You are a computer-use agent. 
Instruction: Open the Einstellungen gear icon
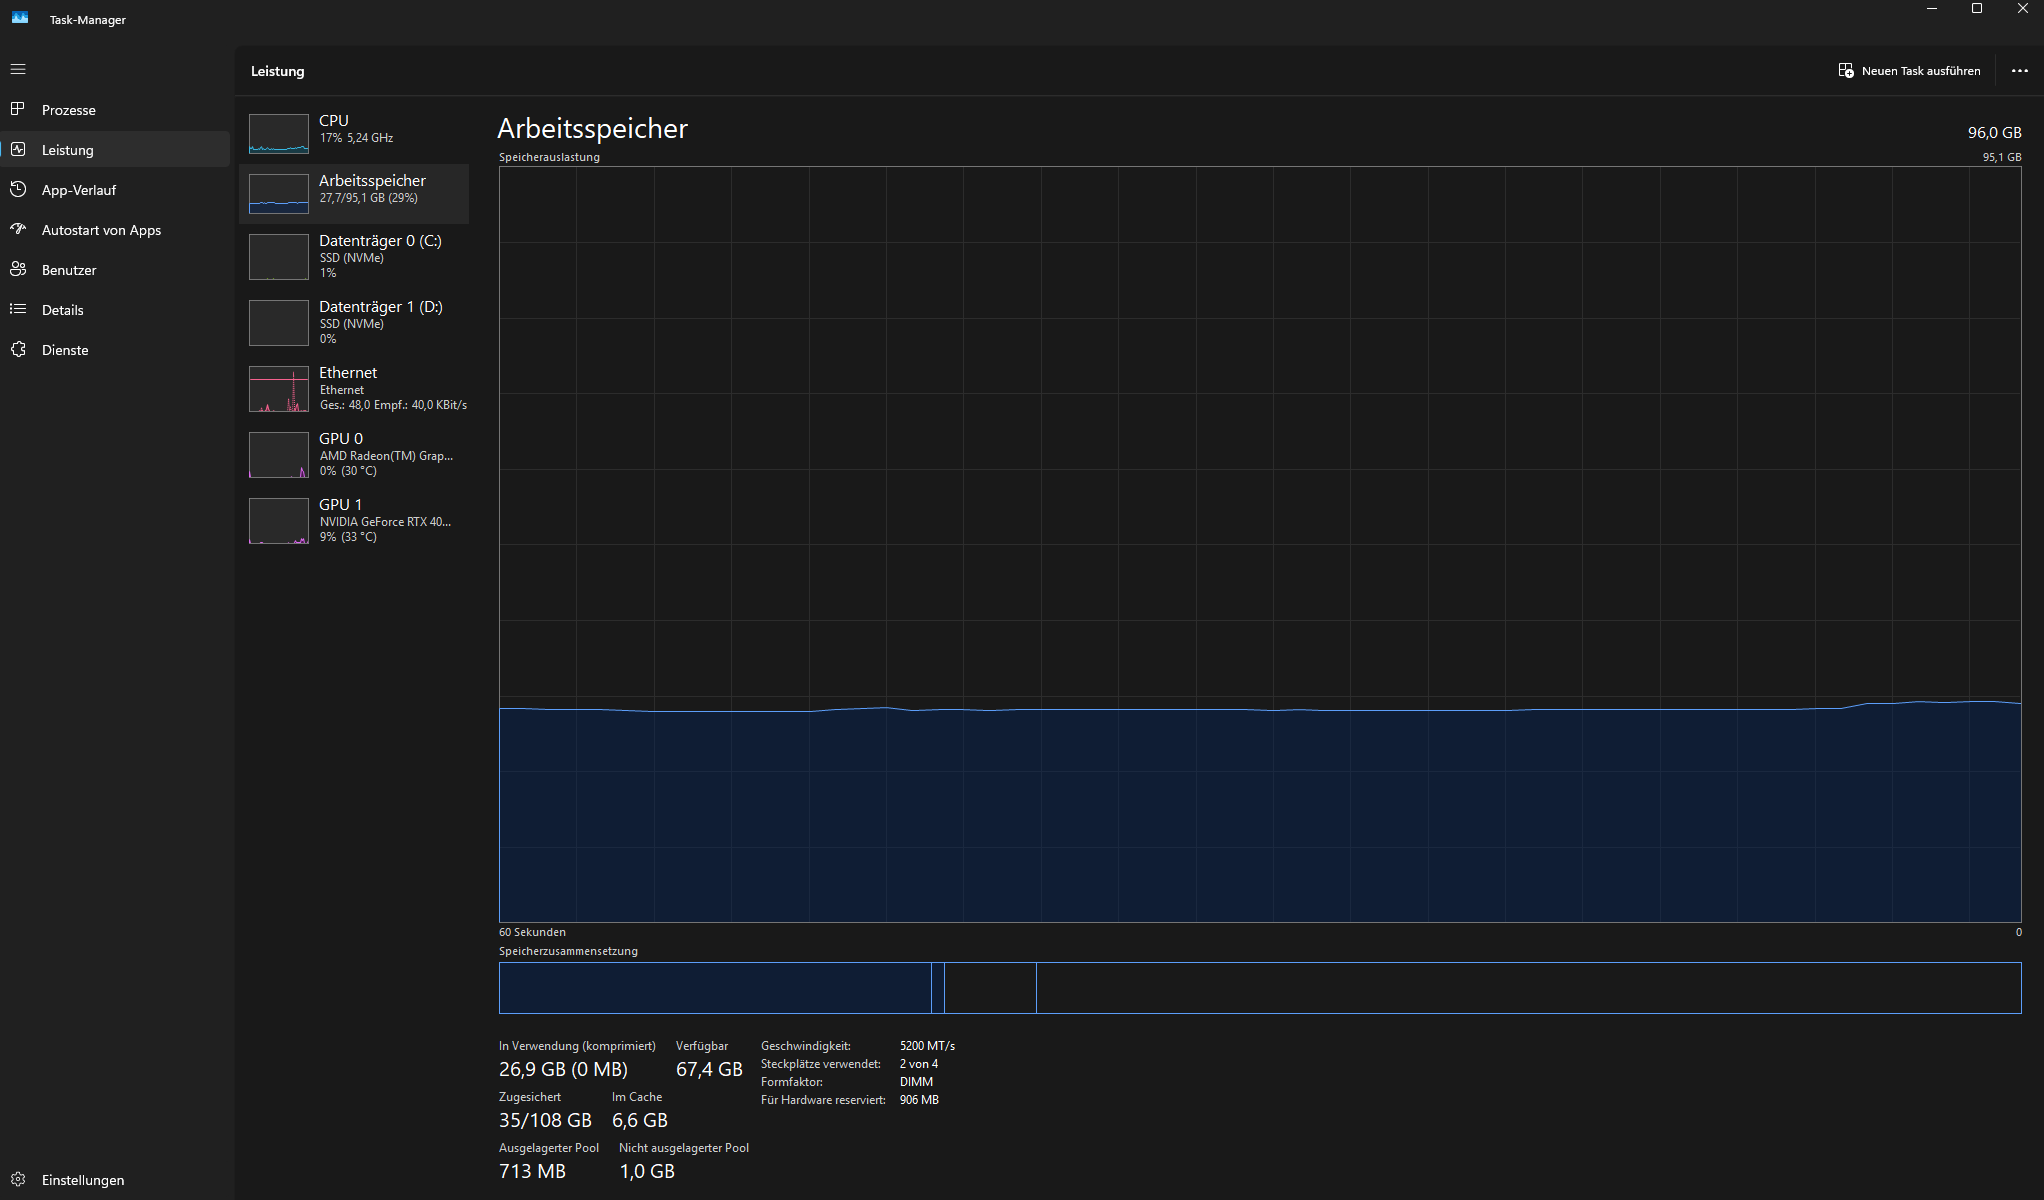[18, 1179]
